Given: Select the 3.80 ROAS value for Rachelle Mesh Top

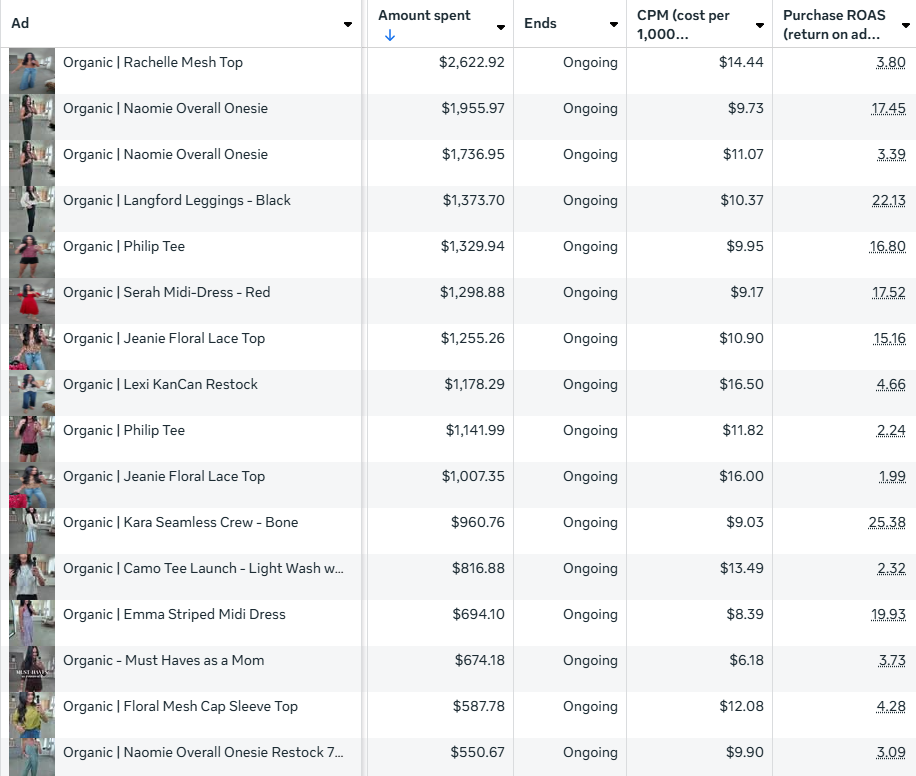Looking at the screenshot, I should click(890, 62).
